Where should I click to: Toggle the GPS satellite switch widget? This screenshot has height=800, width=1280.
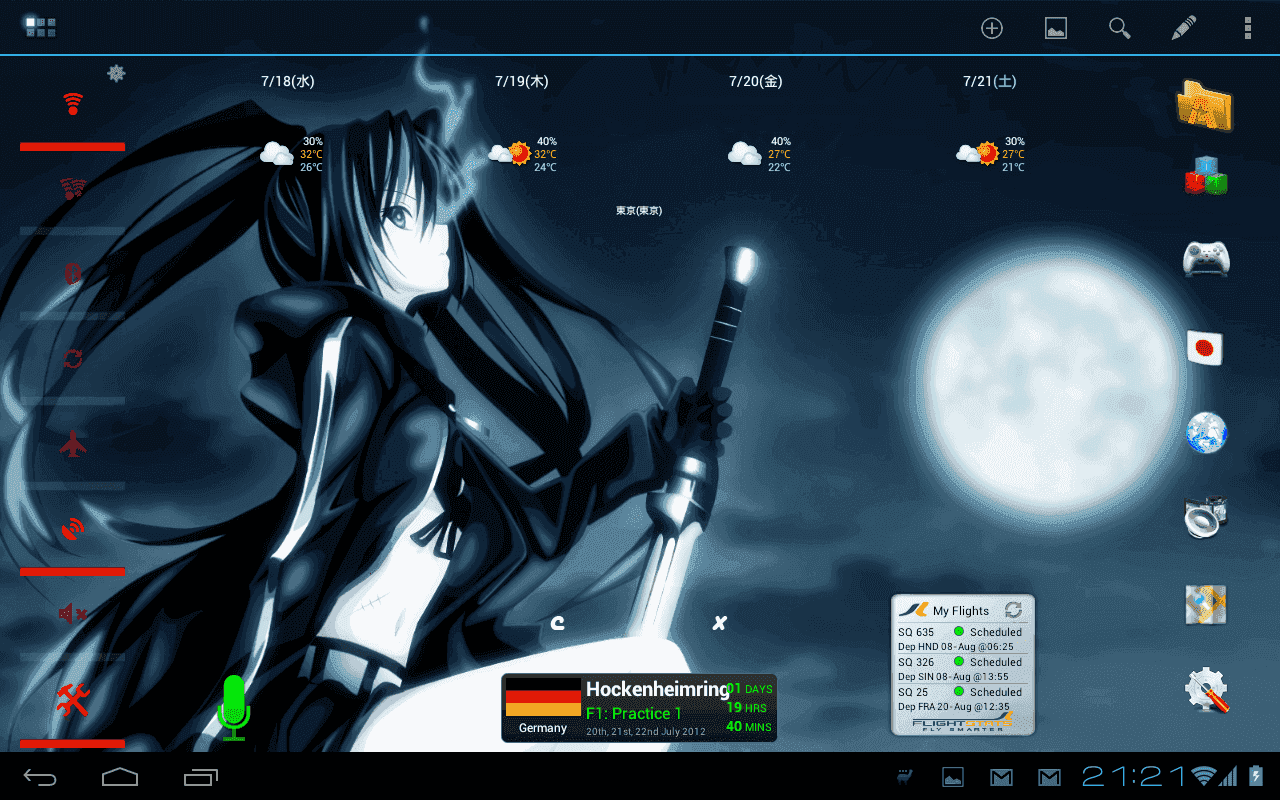(72, 529)
